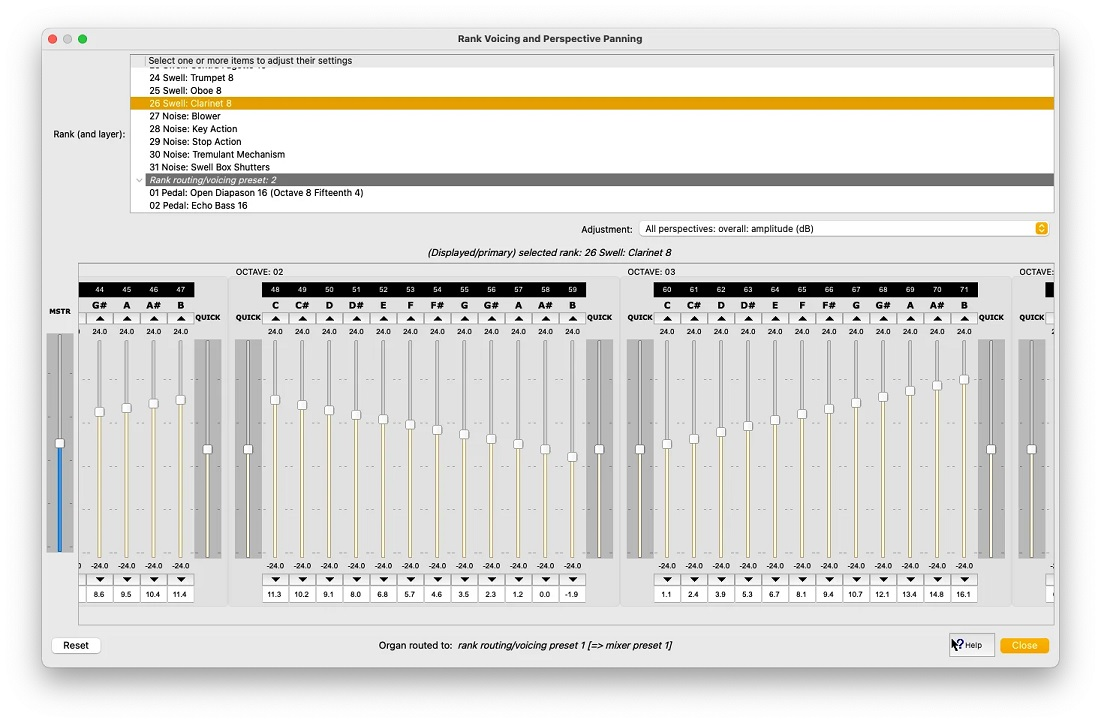
Task: Choose '01 Pedal: Open Diapason 16' in list
Action: [x=256, y=193]
